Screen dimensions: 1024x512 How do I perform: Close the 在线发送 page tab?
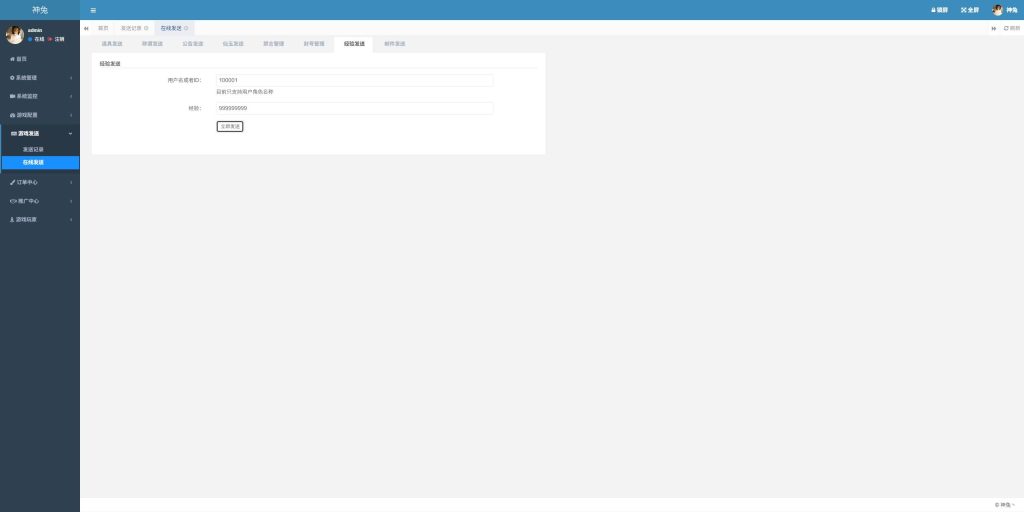tap(187, 28)
